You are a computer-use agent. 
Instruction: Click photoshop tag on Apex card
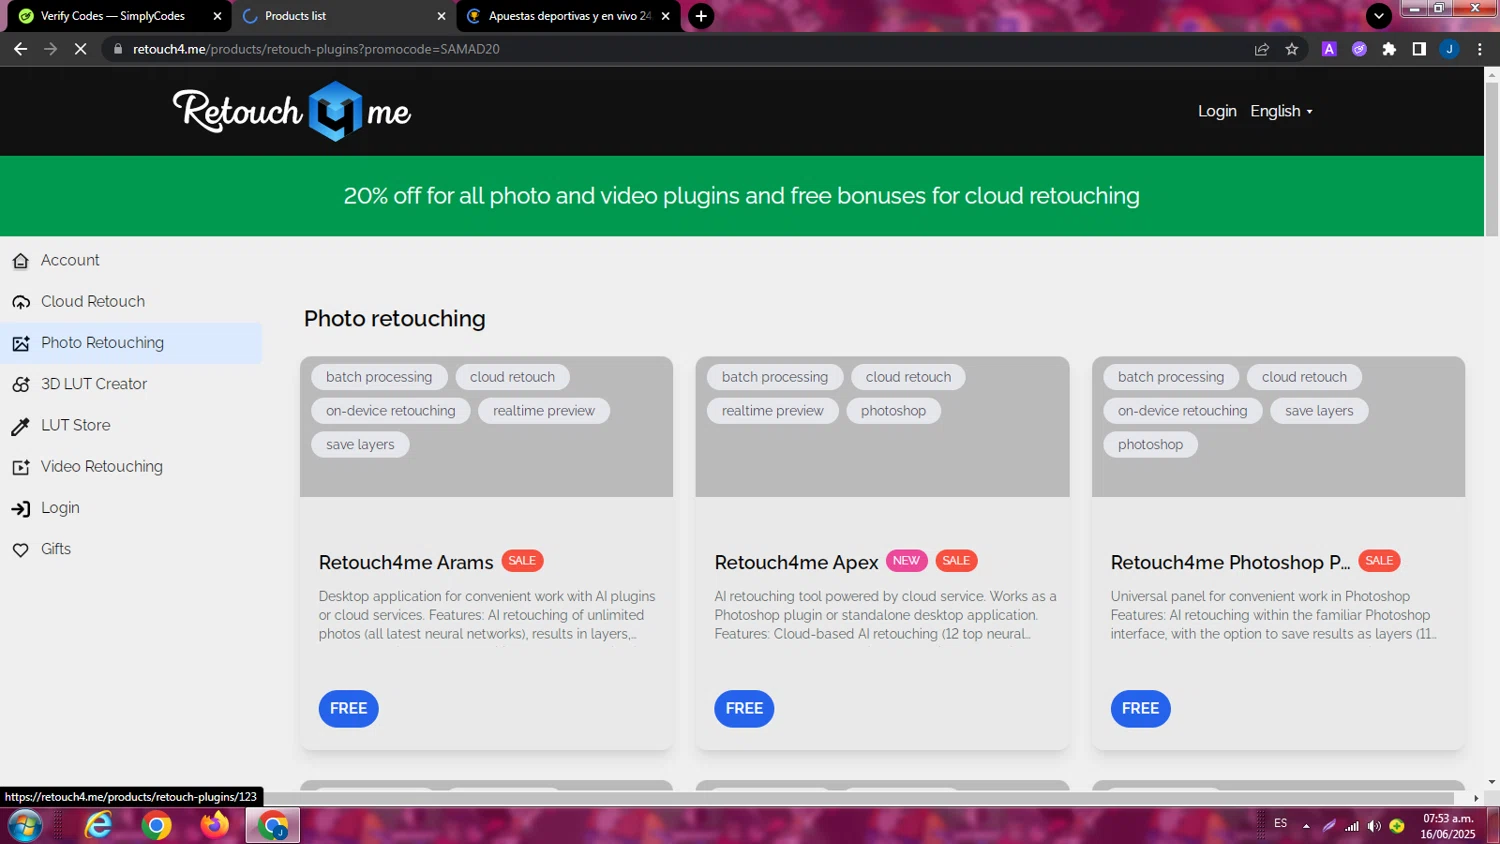pyautogui.click(x=893, y=411)
